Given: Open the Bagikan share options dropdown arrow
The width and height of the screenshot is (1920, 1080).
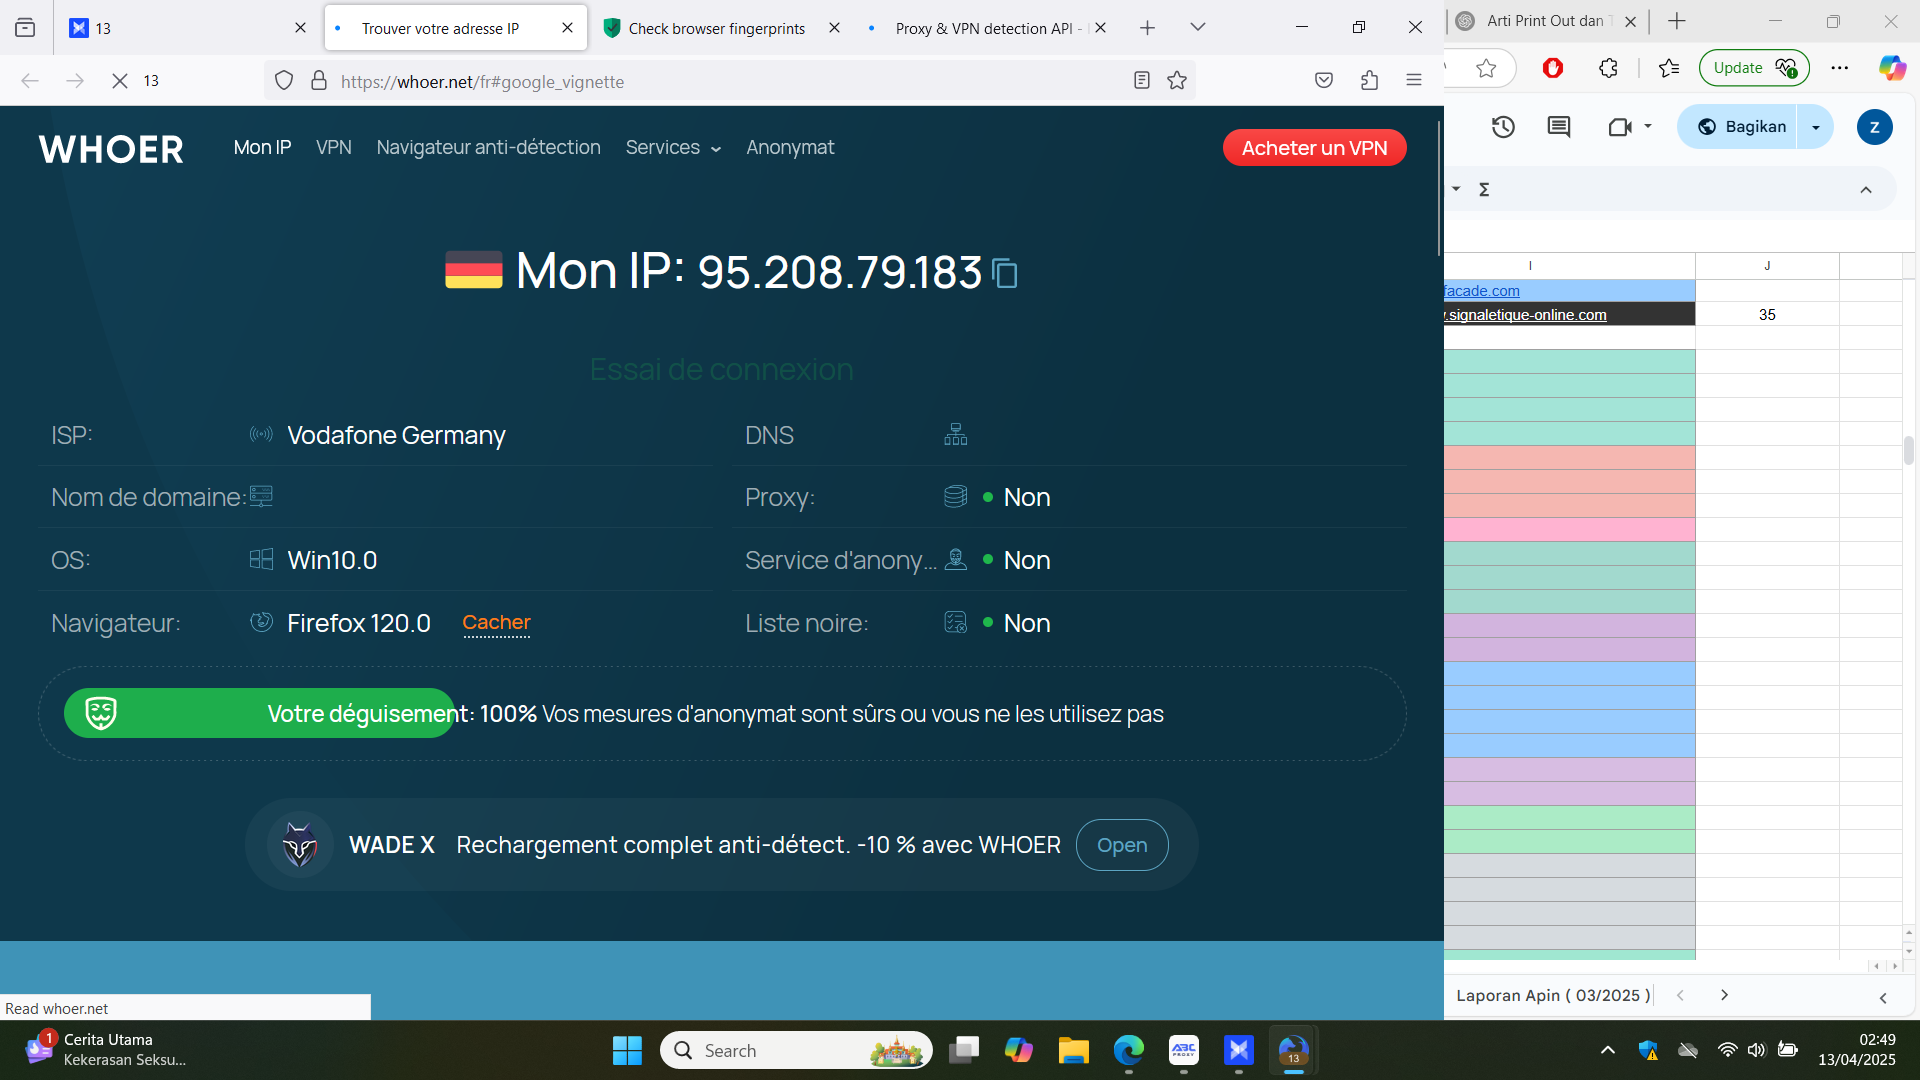Looking at the screenshot, I should [x=1815, y=127].
